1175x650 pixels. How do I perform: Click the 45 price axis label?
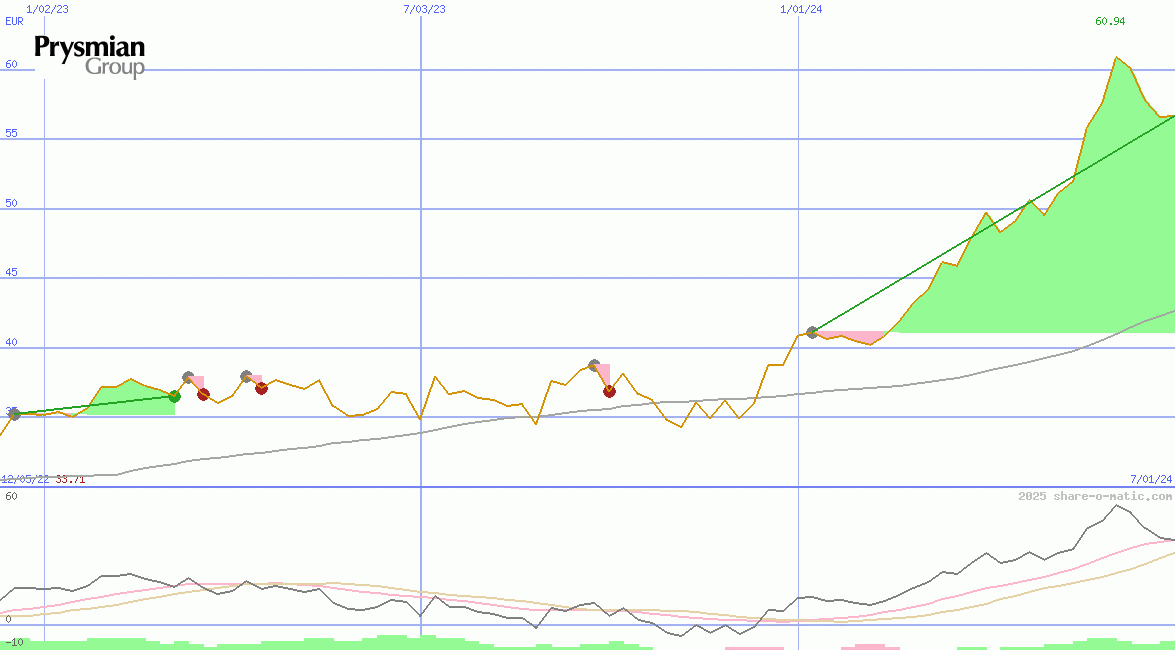tap(12, 272)
